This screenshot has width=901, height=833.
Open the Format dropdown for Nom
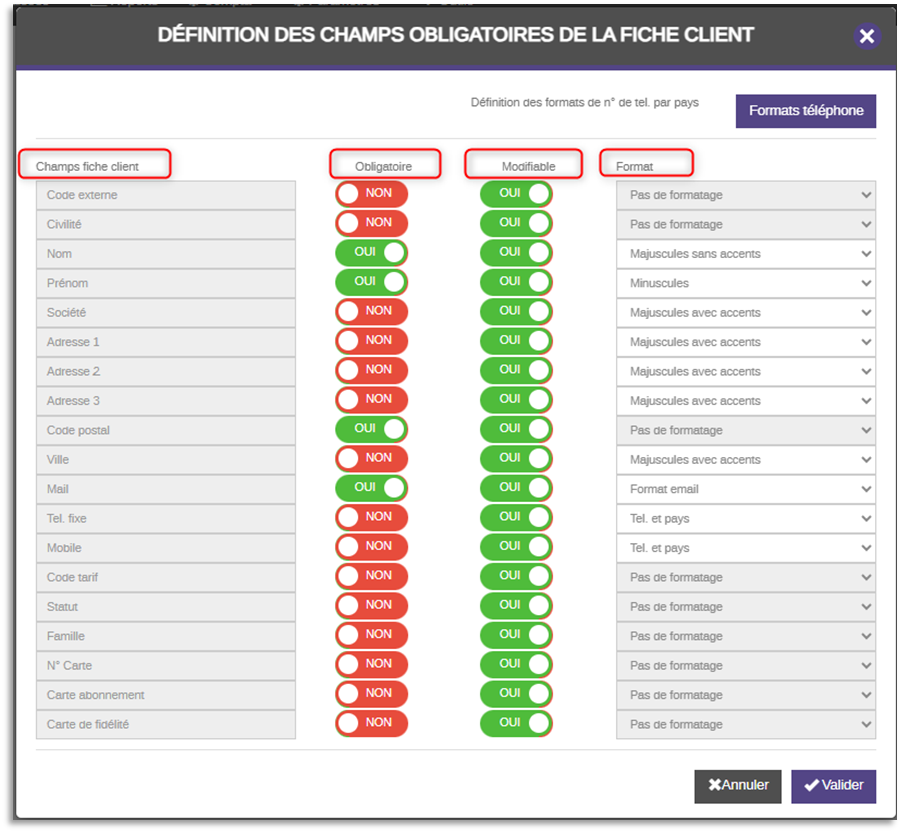point(745,254)
